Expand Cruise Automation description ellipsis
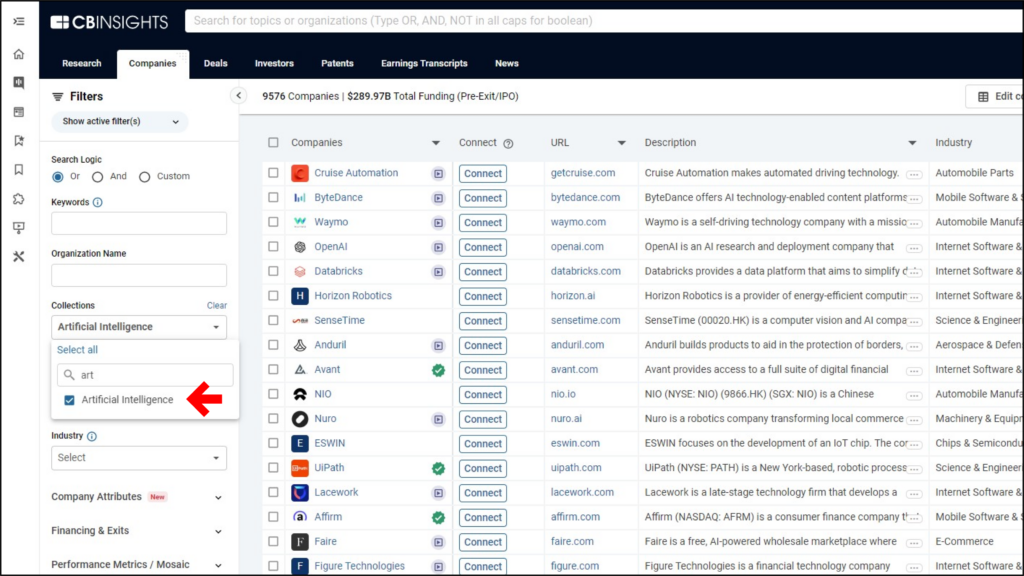 [x=914, y=174]
